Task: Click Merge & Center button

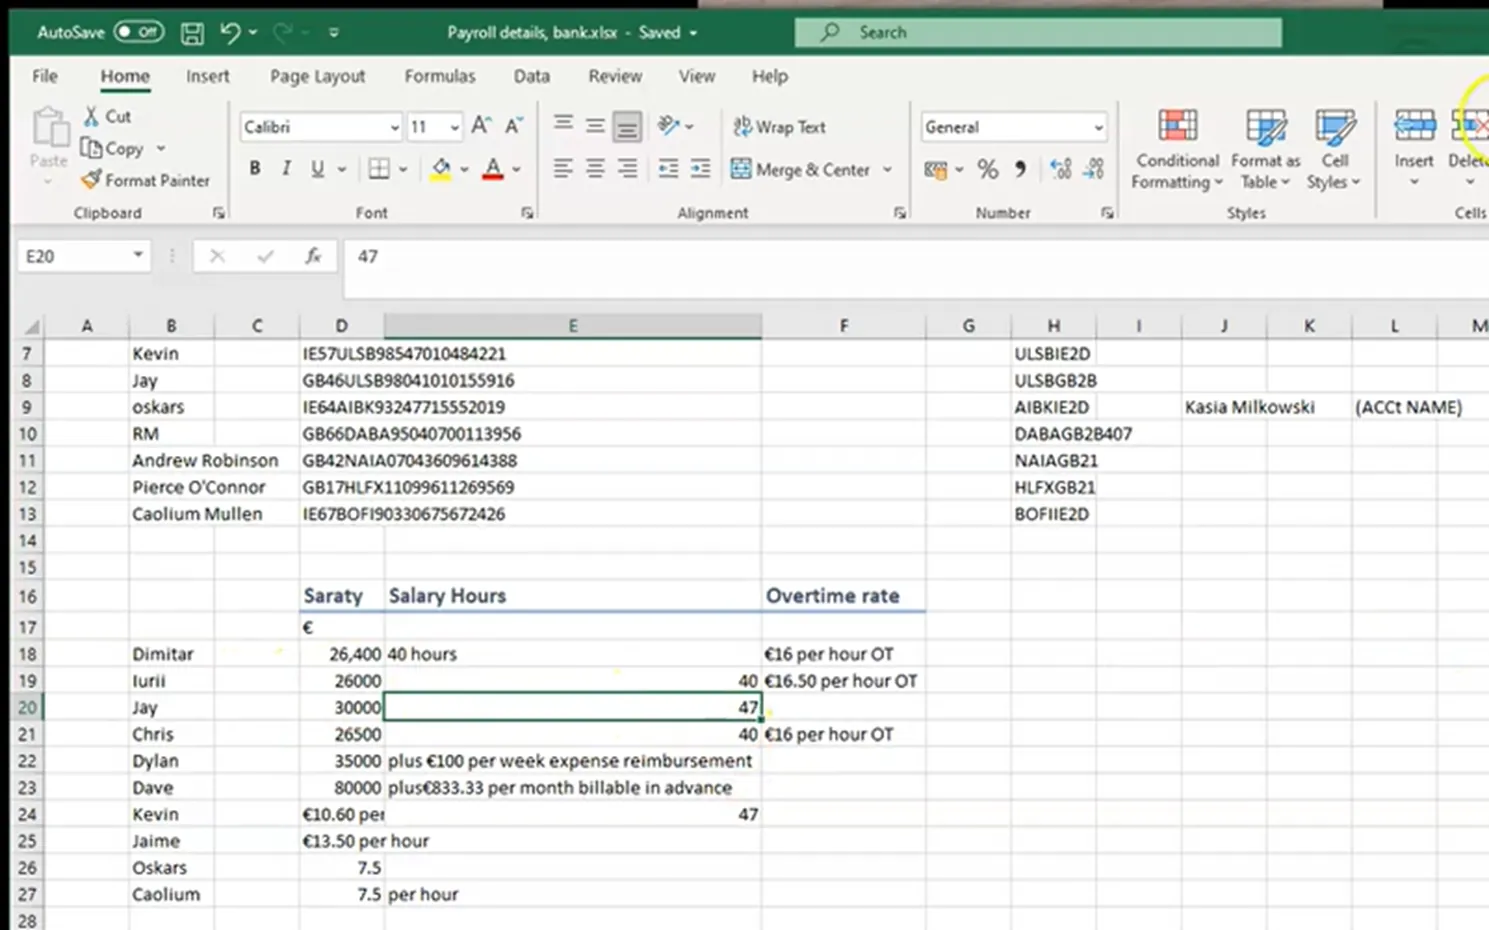Action: point(801,169)
